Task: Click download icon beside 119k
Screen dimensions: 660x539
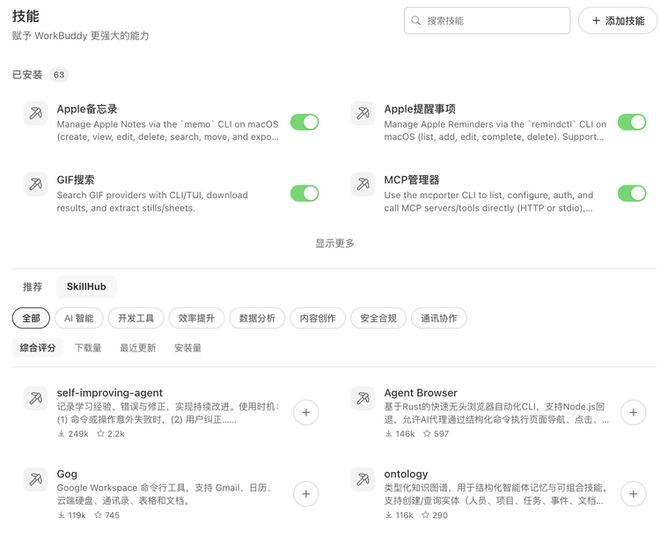Action: click(61, 515)
